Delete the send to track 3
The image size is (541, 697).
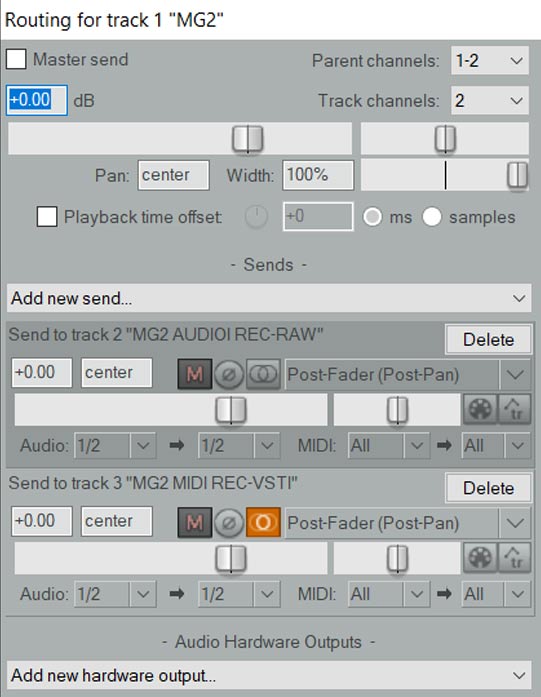click(488, 488)
